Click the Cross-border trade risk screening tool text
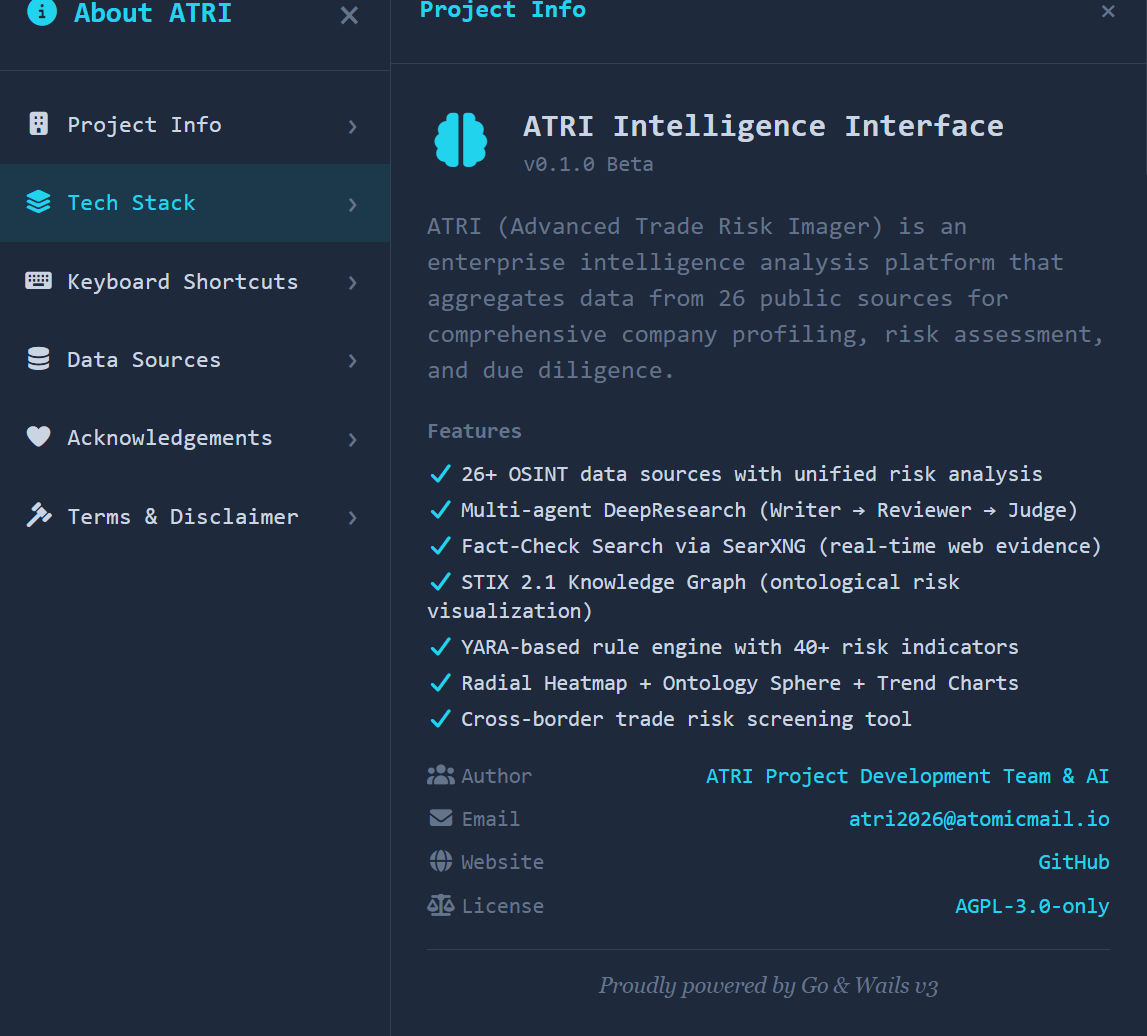Image resolution: width=1147 pixels, height=1036 pixels. click(x=686, y=718)
